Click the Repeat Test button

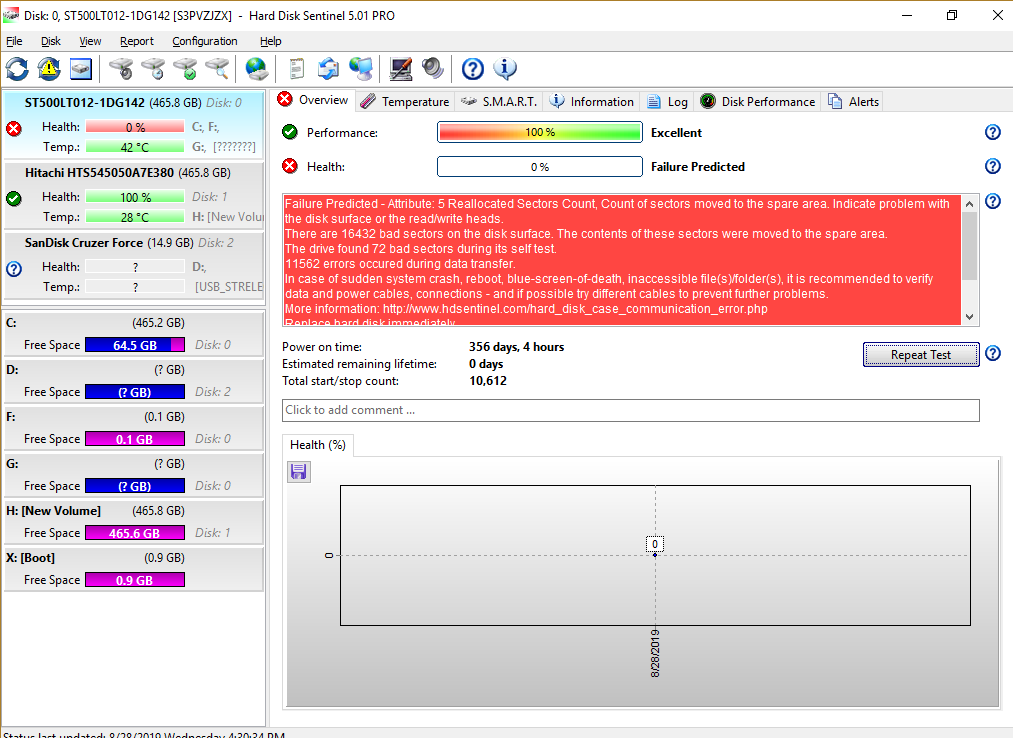tap(921, 355)
